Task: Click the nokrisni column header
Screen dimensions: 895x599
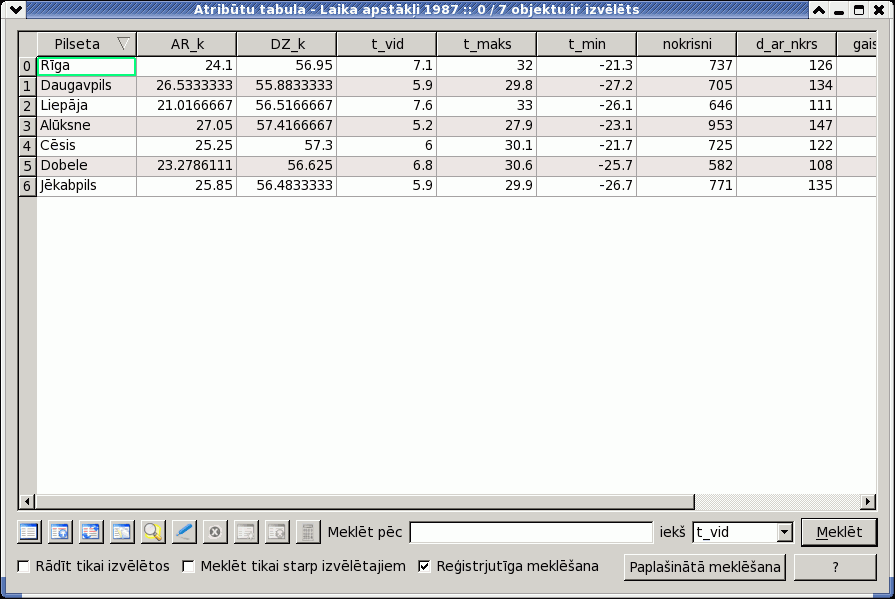Action: [686, 44]
